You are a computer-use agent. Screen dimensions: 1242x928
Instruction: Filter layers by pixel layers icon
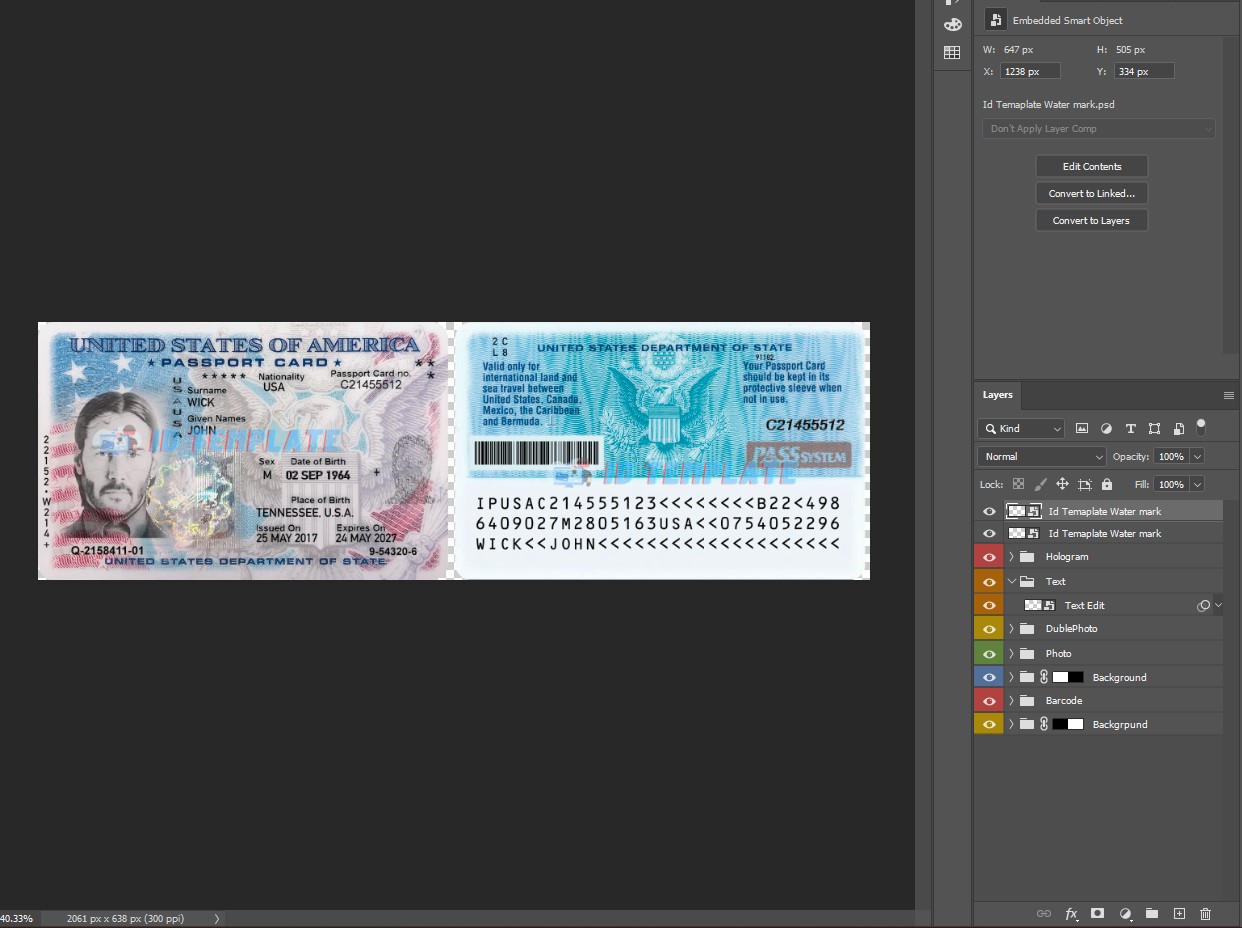[x=1082, y=428]
